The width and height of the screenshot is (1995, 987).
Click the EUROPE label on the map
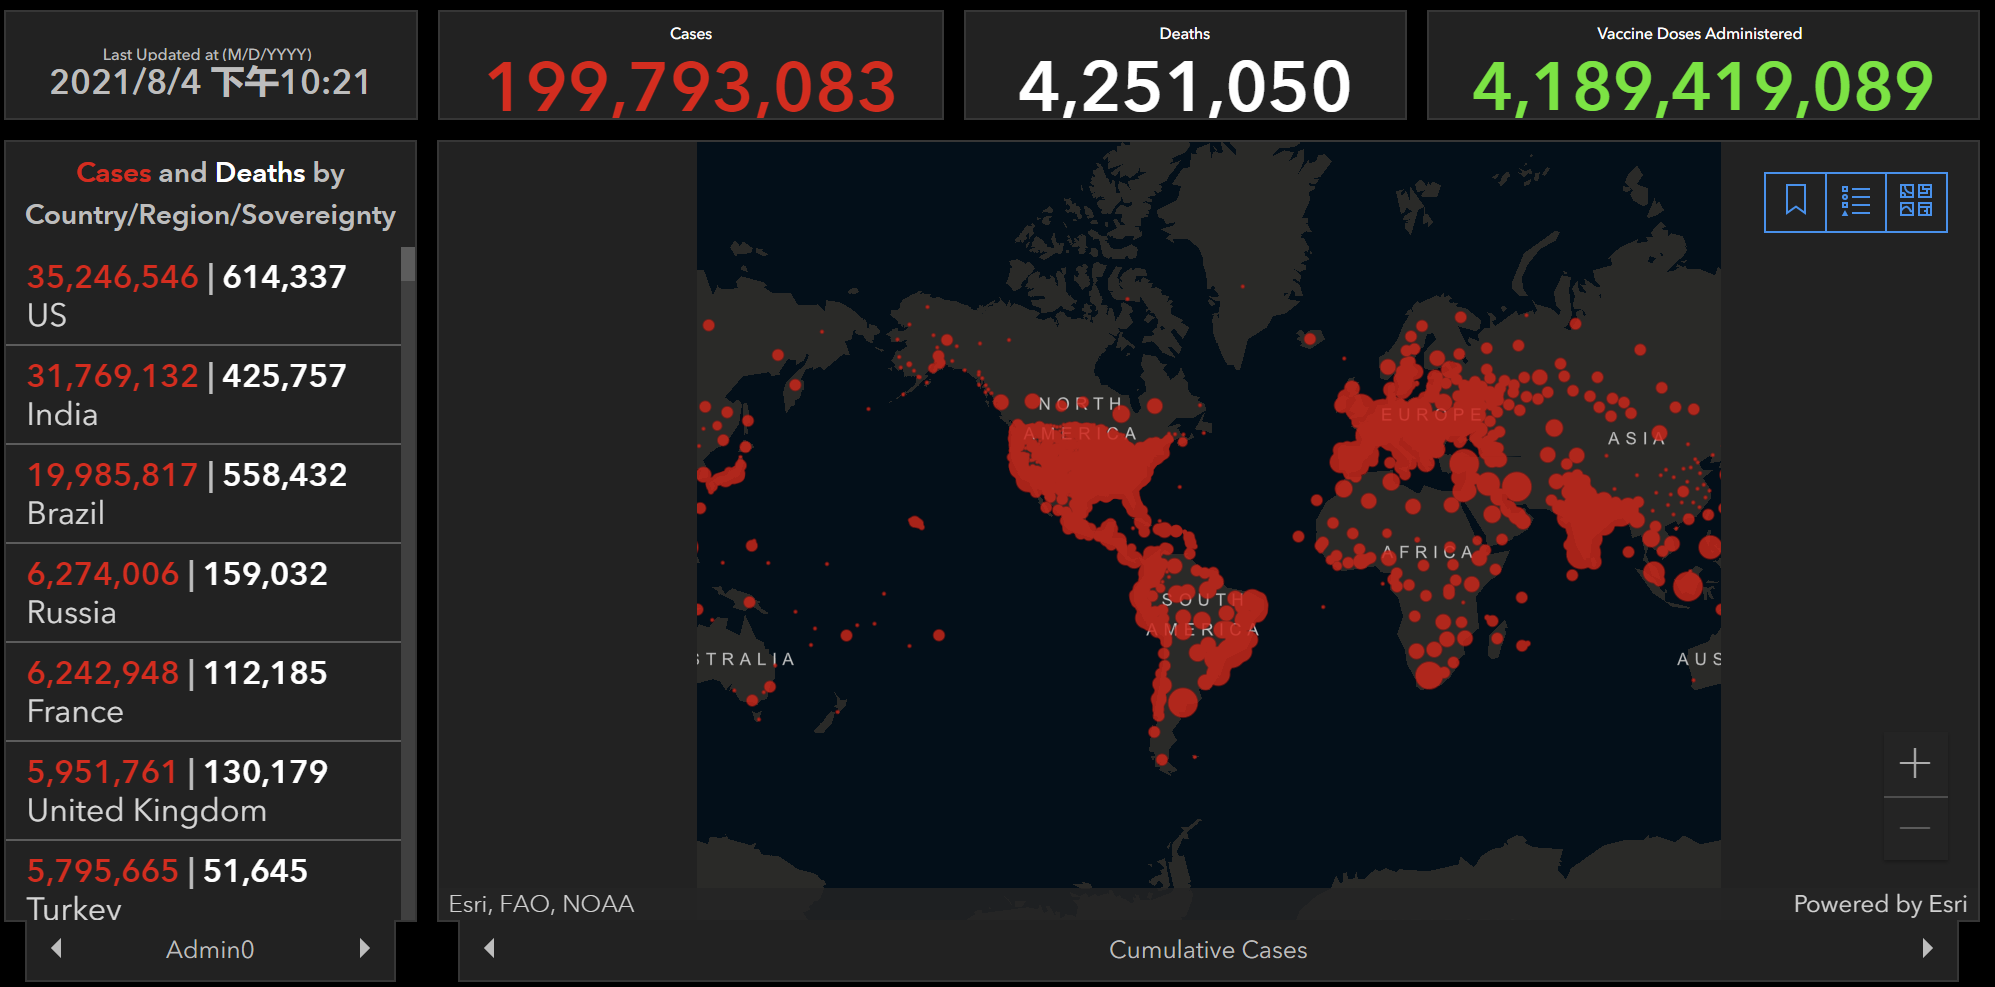click(x=1432, y=414)
